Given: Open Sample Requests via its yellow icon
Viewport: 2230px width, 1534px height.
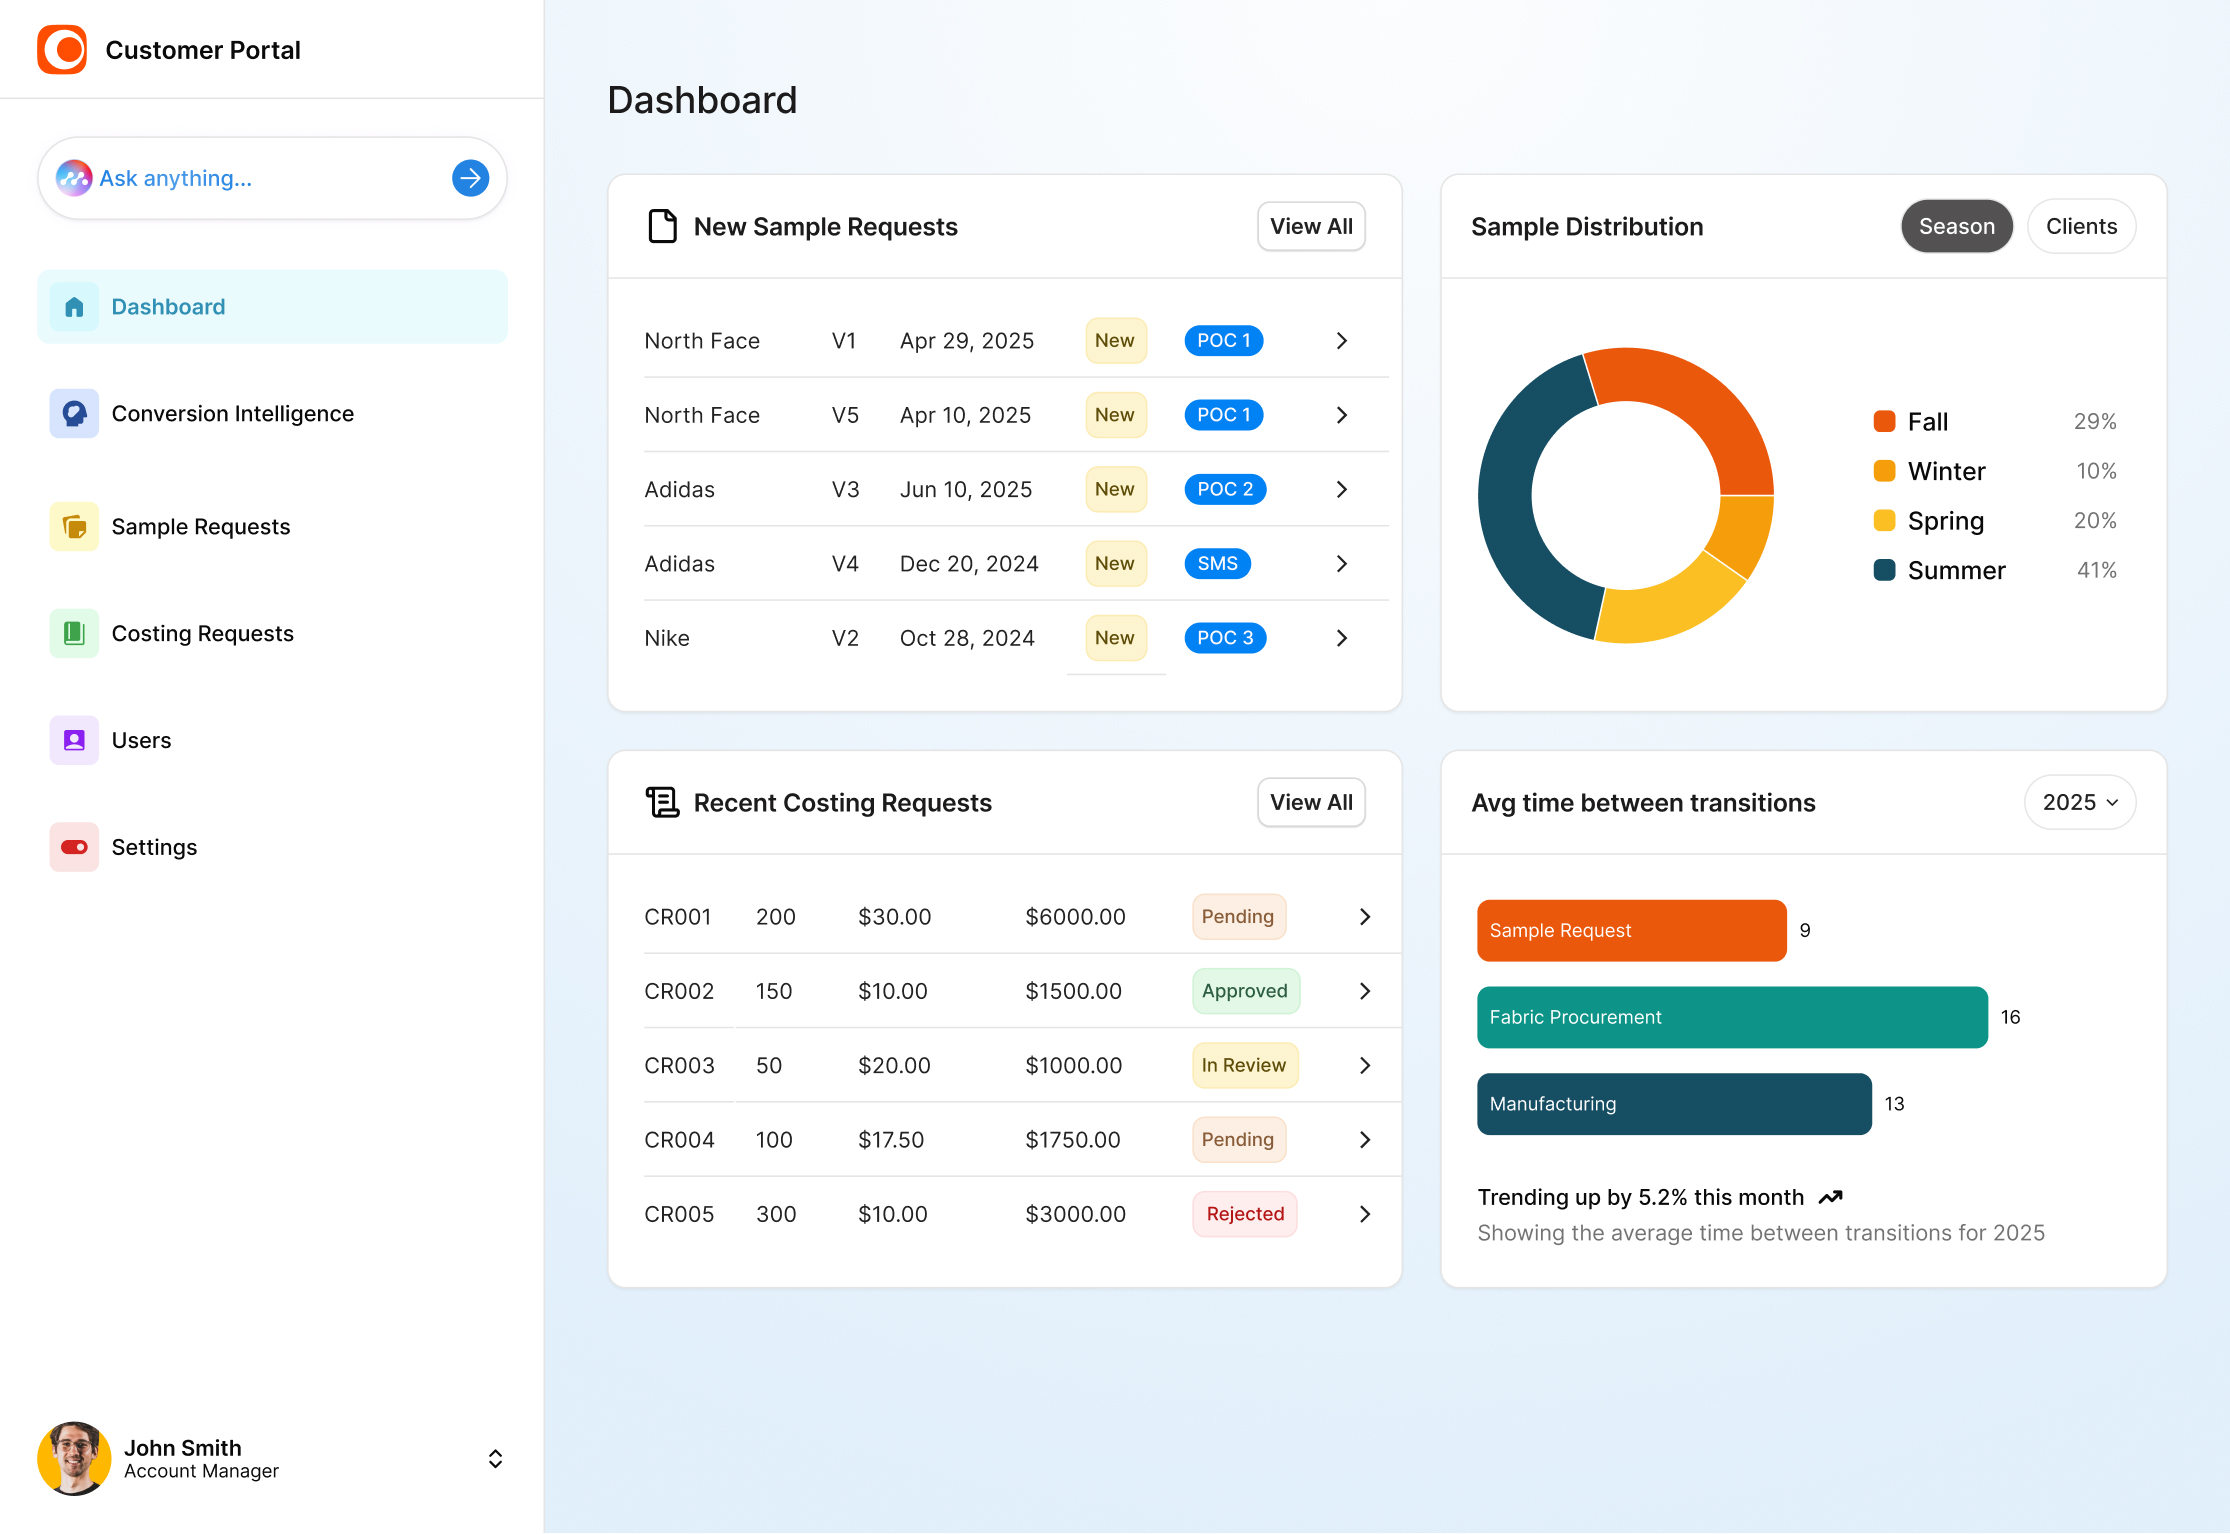Looking at the screenshot, I should pos(74,526).
